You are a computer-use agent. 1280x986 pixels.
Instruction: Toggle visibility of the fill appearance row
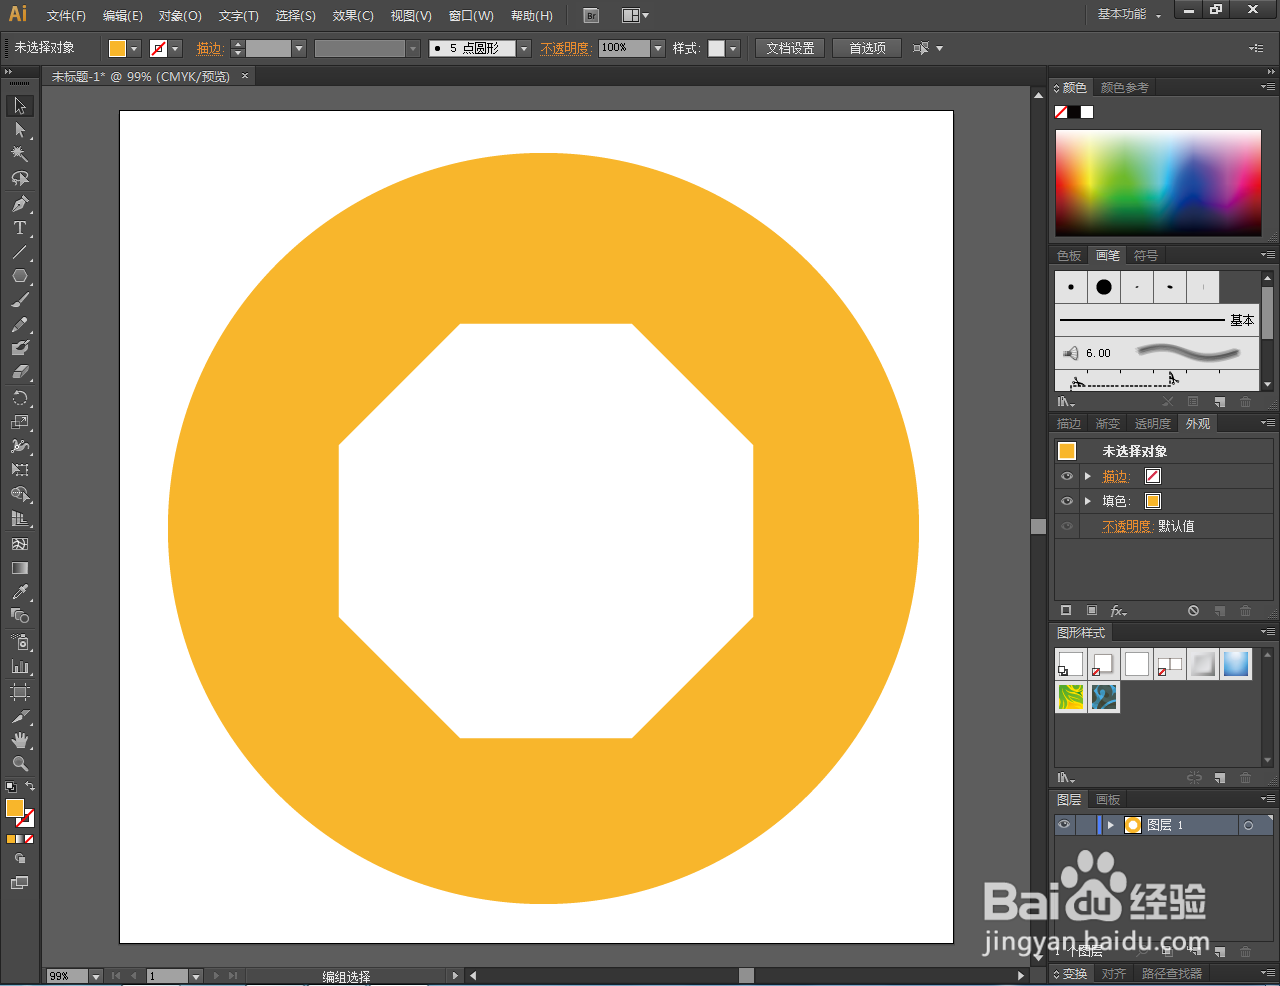[x=1067, y=501]
